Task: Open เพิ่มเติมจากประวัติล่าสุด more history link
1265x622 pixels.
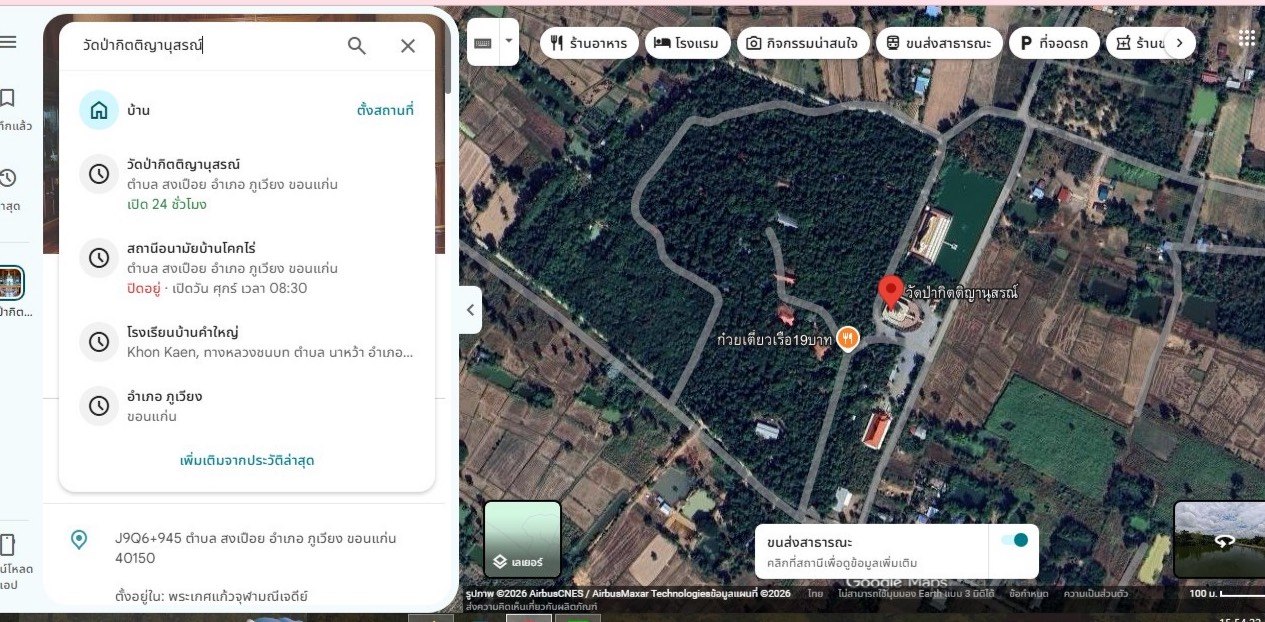Action: point(248,460)
